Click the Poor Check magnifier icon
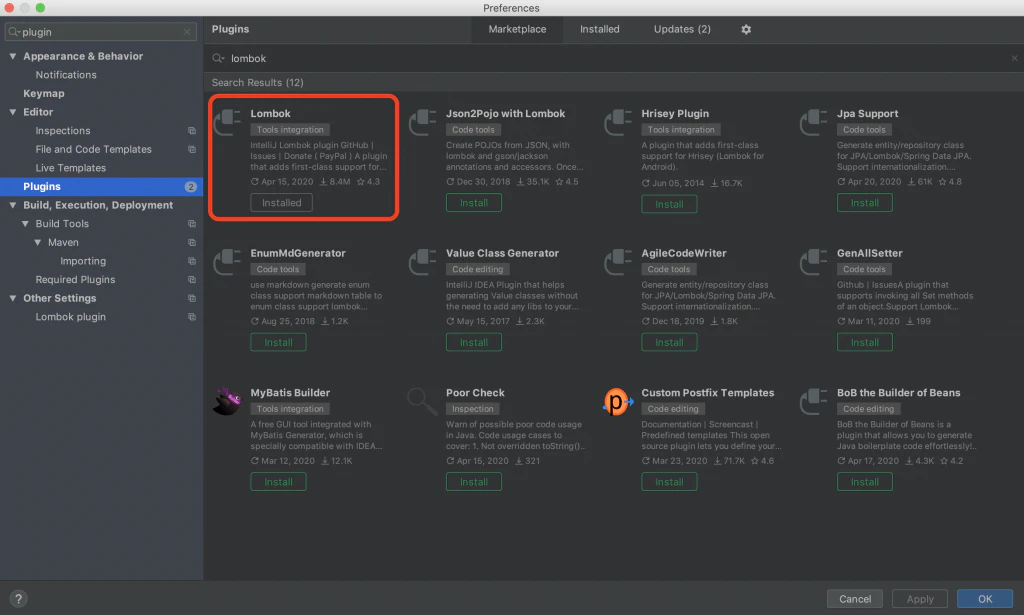This screenshot has width=1024, height=615. click(423, 402)
